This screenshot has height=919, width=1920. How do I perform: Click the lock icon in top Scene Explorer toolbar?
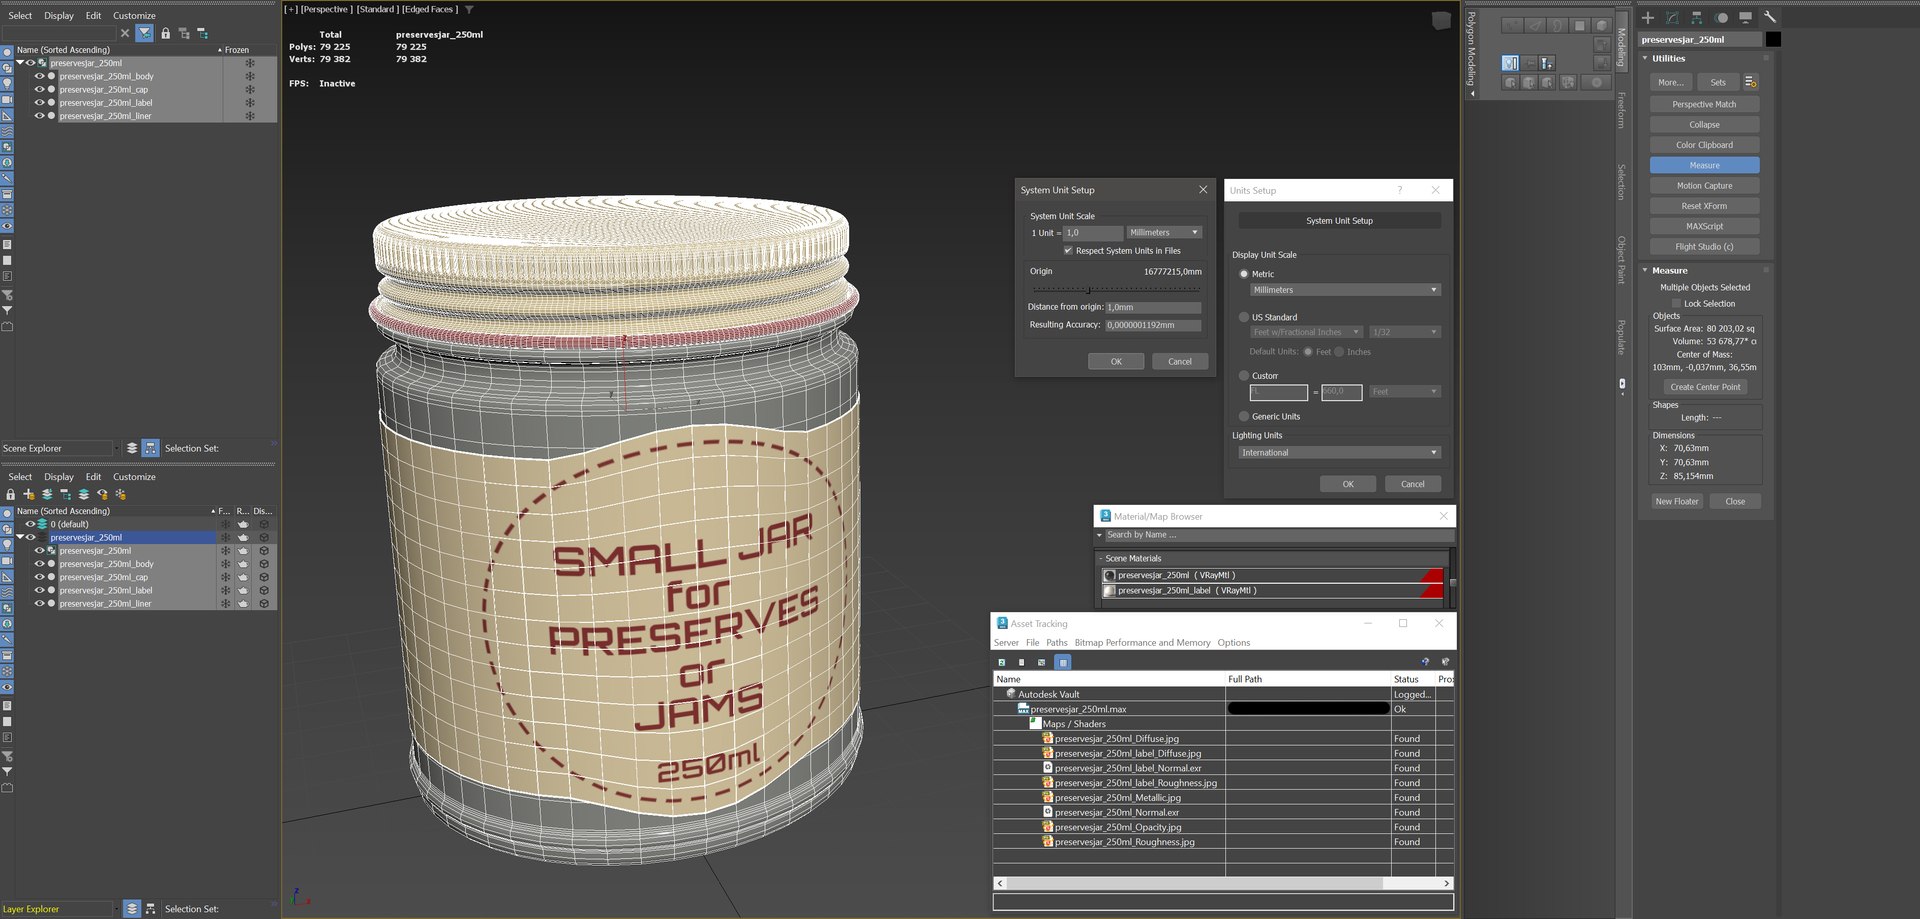pyautogui.click(x=165, y=33)
